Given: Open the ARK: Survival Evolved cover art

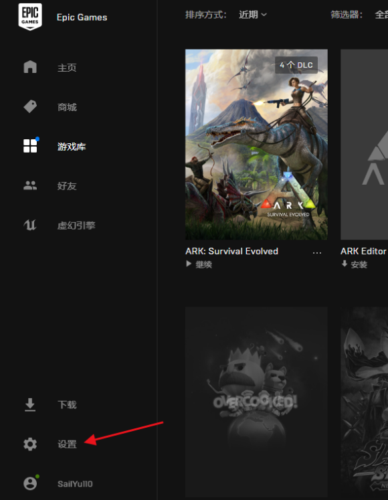Looking at the screenshot, I should [x=256, y=144].
